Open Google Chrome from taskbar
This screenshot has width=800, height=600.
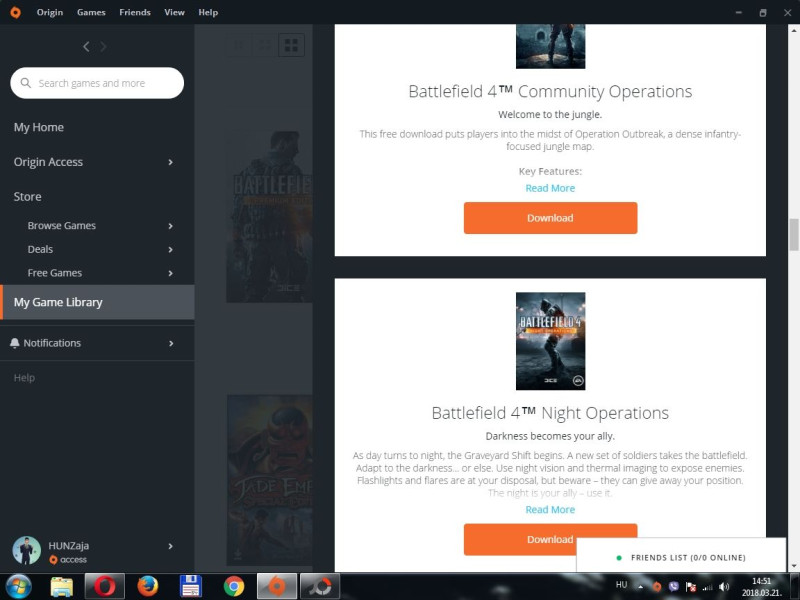click(234, 587)
